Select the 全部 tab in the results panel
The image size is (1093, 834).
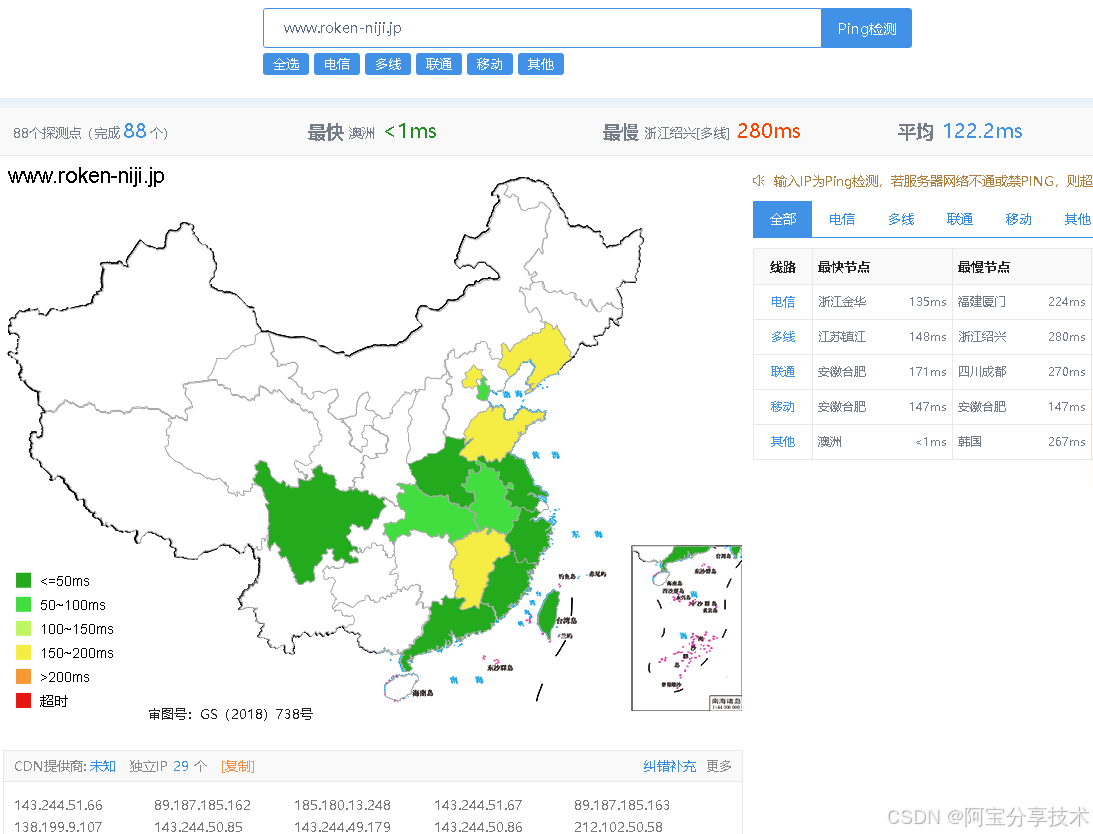782,219
